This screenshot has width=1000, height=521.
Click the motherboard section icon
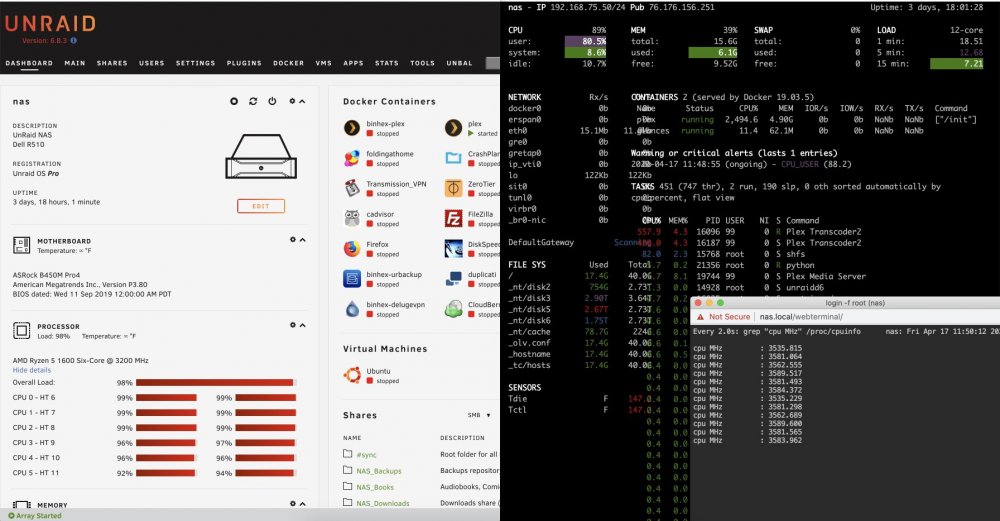[22, 245]
